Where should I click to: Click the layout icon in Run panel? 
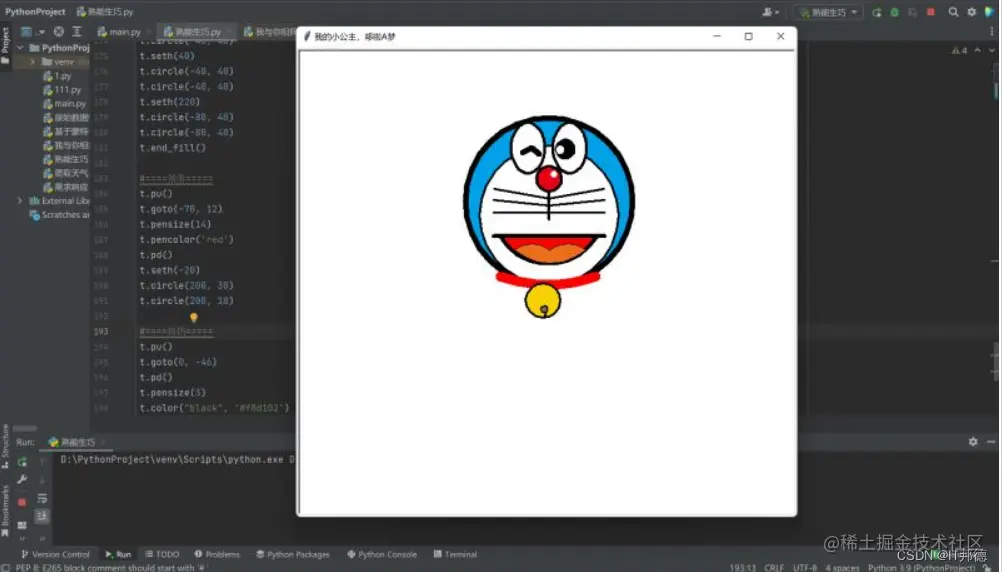[x=22, y=525]
